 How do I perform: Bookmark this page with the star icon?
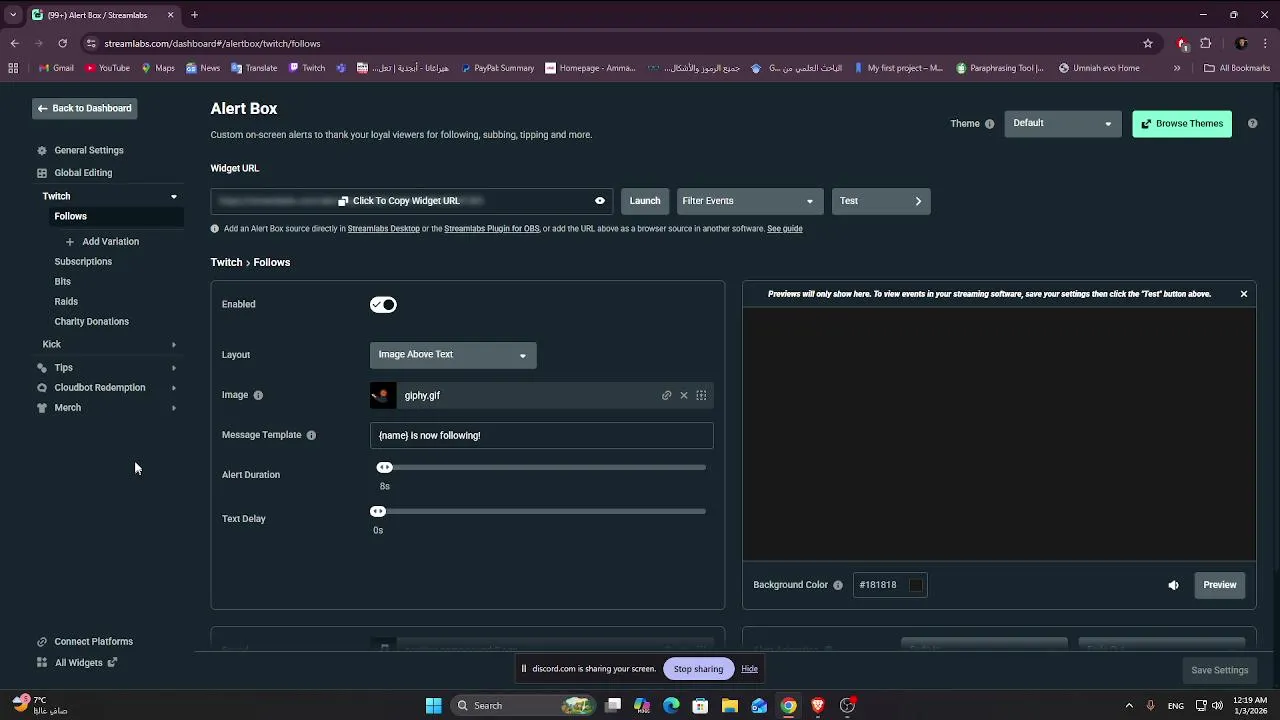pyautogui.click(x=1148, y=44)
